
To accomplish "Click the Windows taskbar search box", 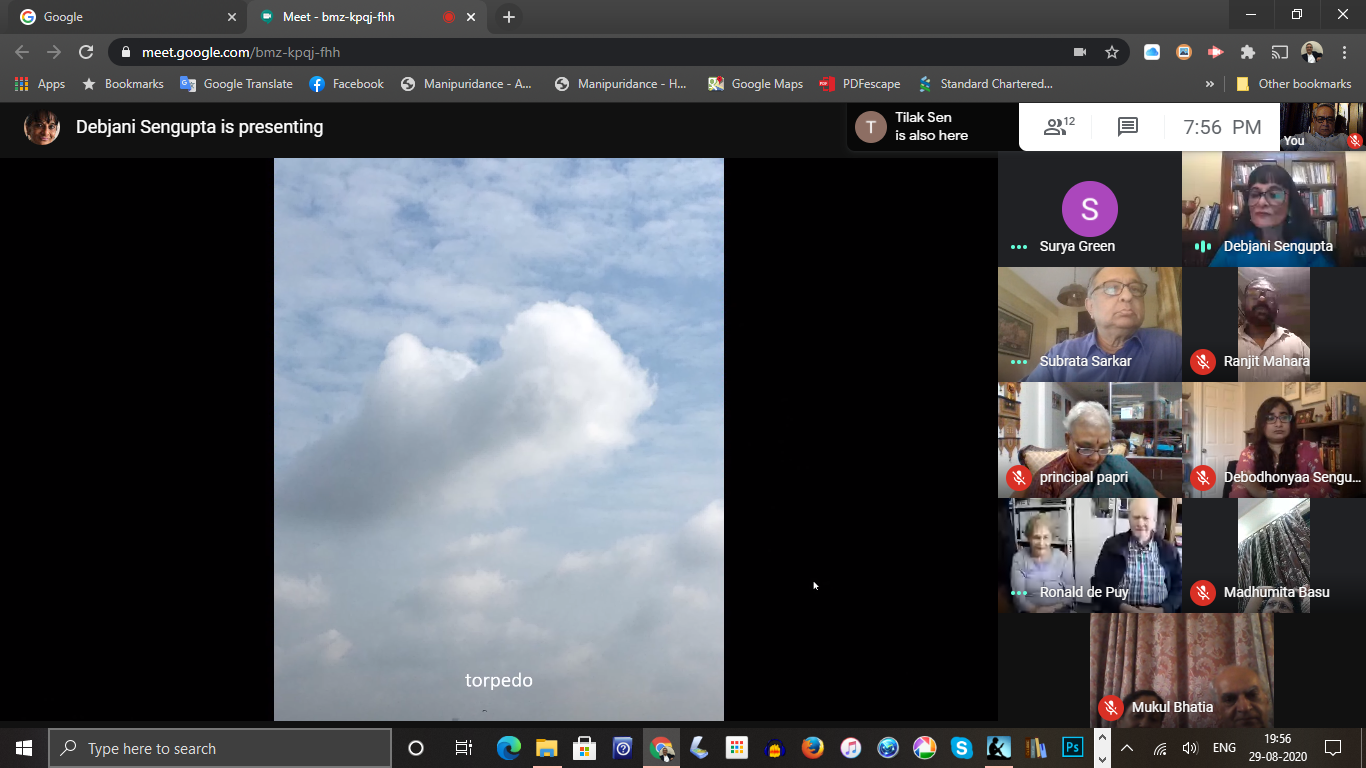I will 220,748.
